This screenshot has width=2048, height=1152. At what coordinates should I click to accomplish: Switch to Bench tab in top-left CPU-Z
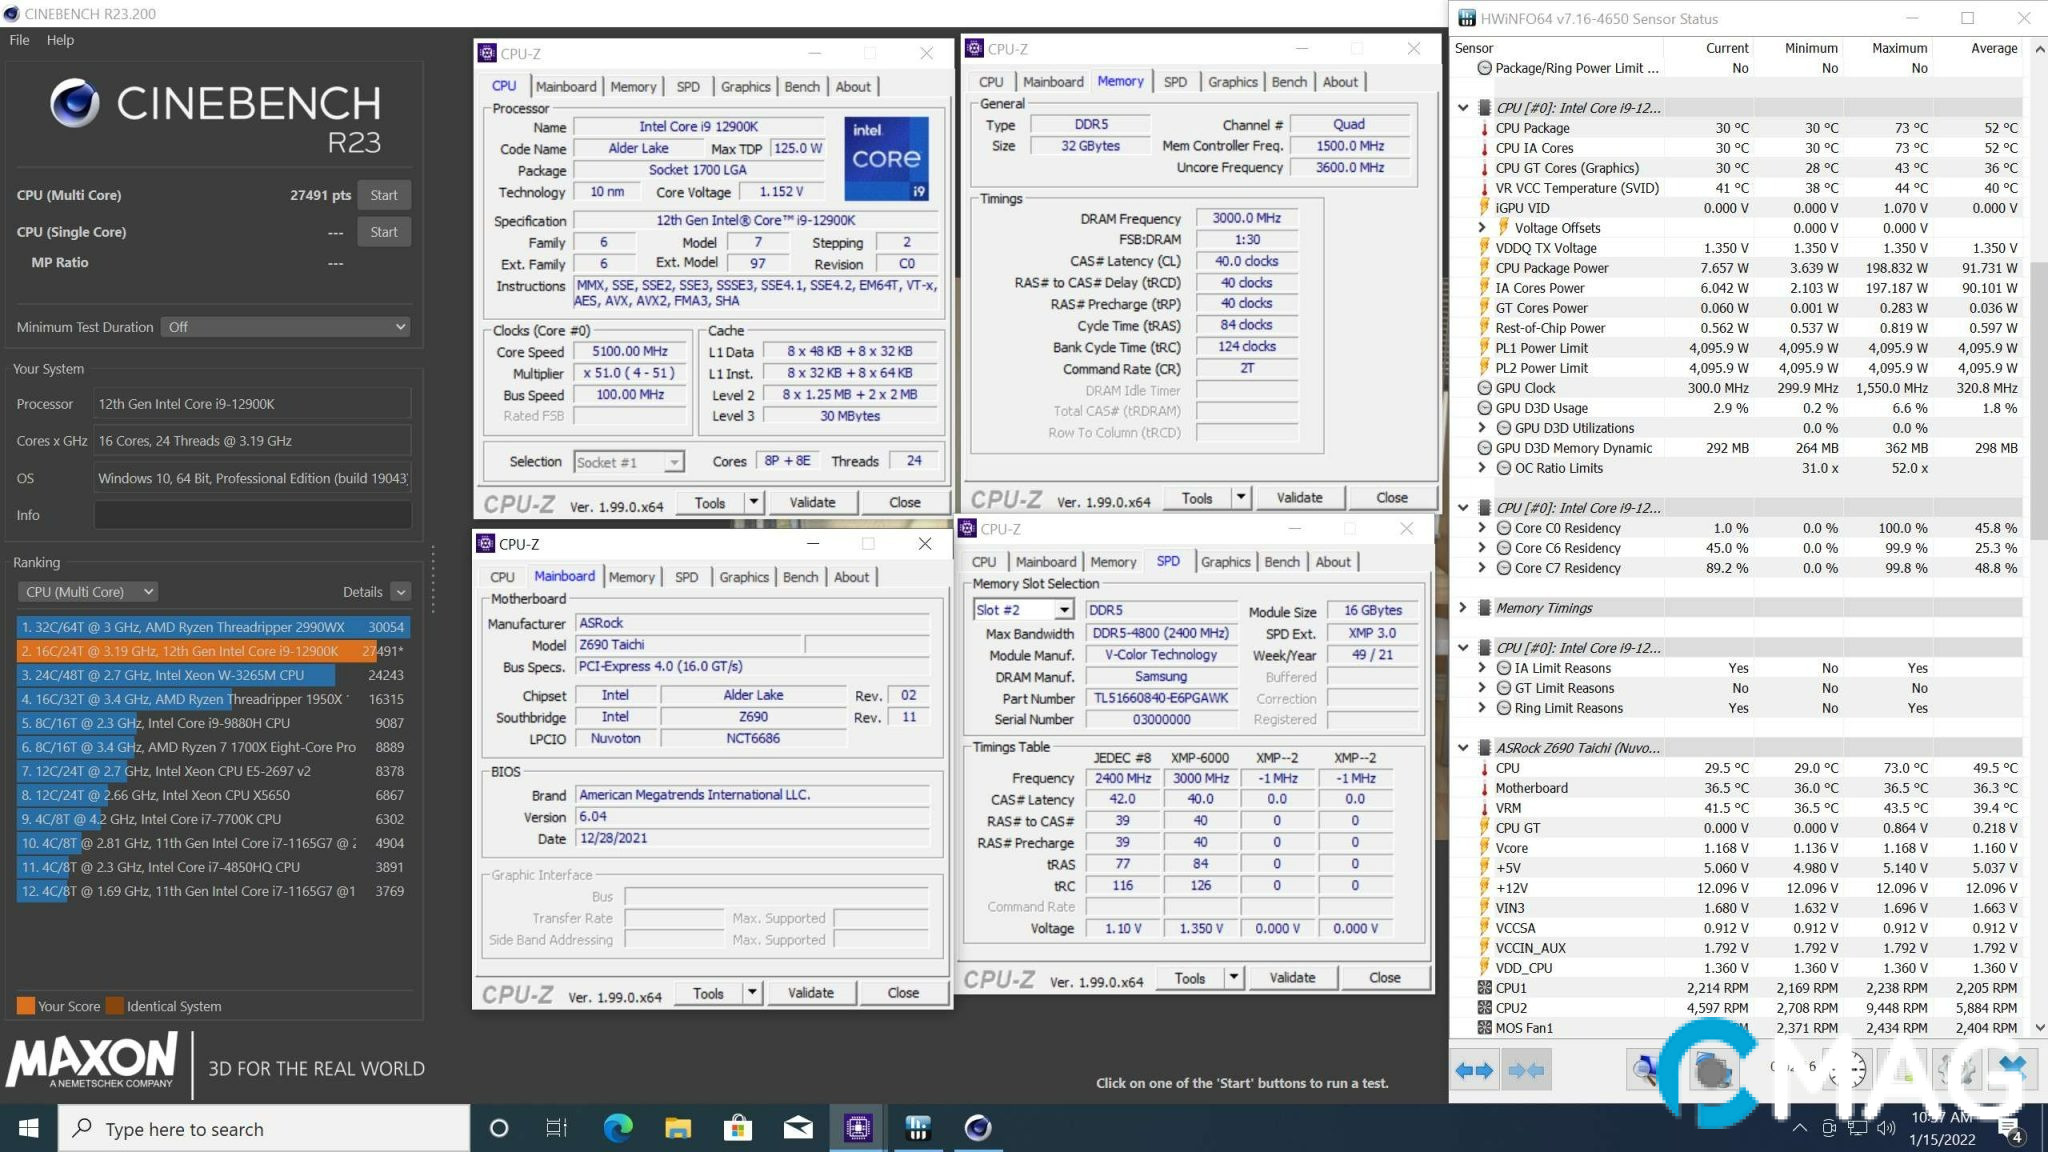click(x=801, y=87)
